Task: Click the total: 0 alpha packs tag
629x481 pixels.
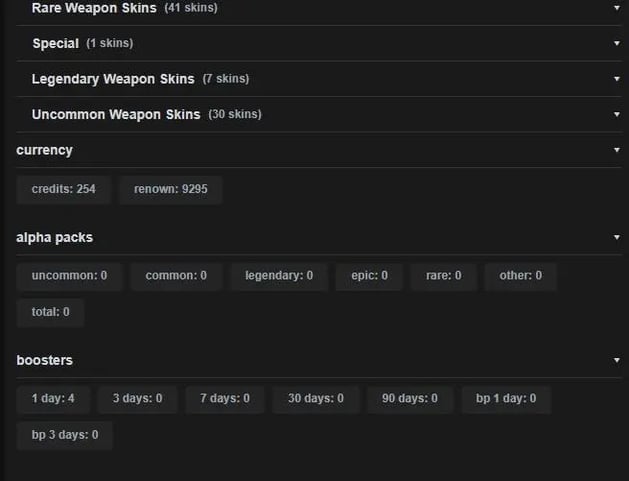Action: click(x=50, y=312)
